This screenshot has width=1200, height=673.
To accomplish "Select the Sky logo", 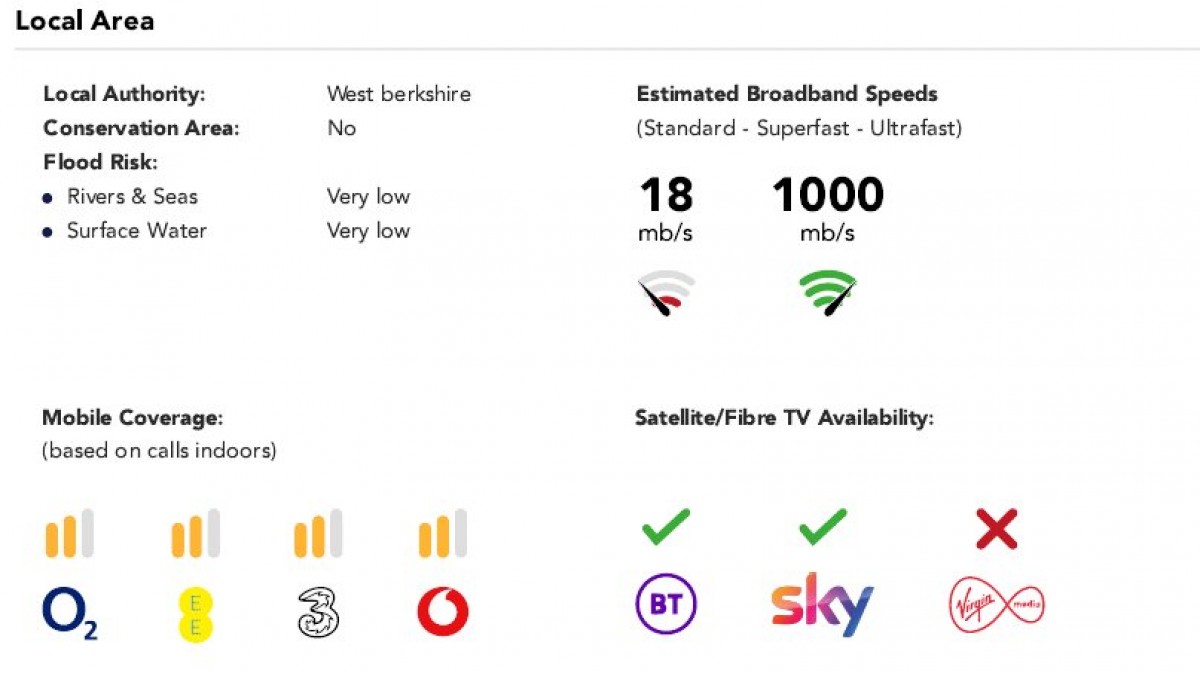I will point(822,604).
